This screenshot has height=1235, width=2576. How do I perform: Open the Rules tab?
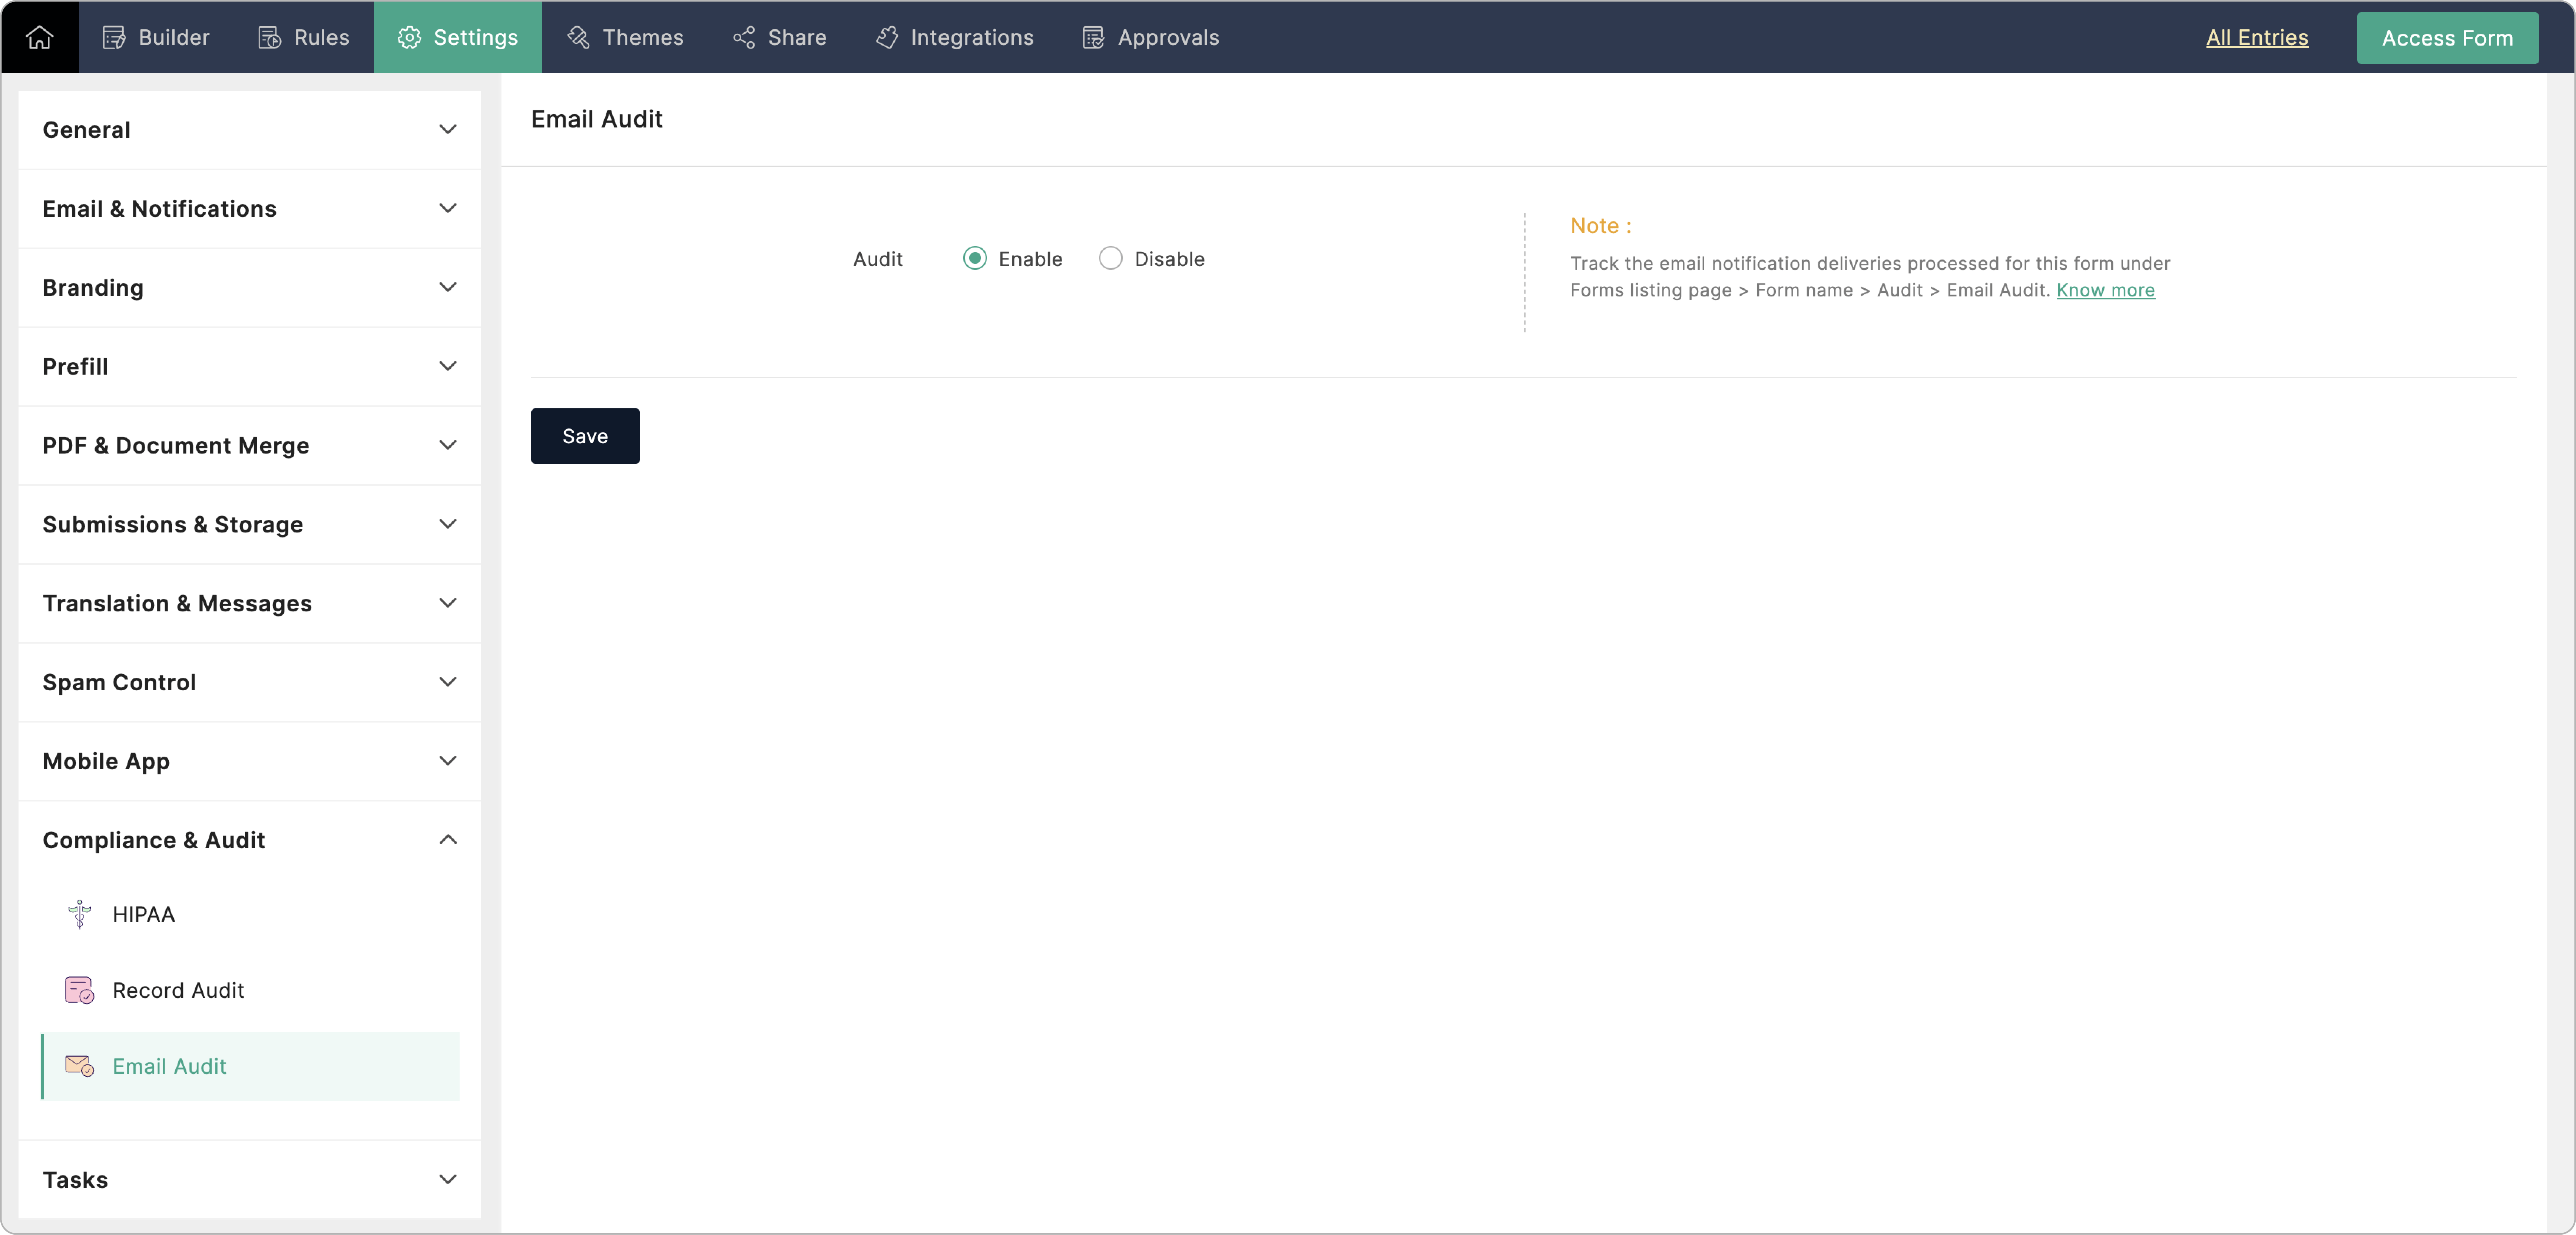pyautogui.click(x=304, y=37)
